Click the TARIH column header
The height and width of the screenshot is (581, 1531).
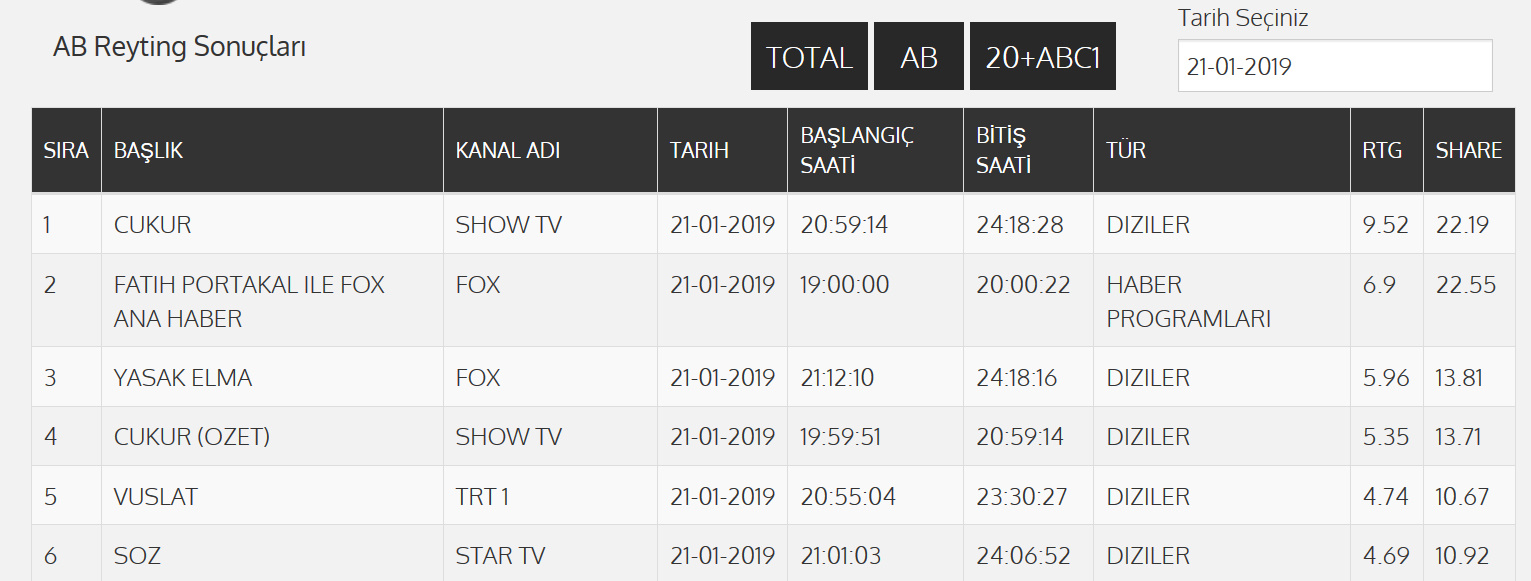[699, 150]
